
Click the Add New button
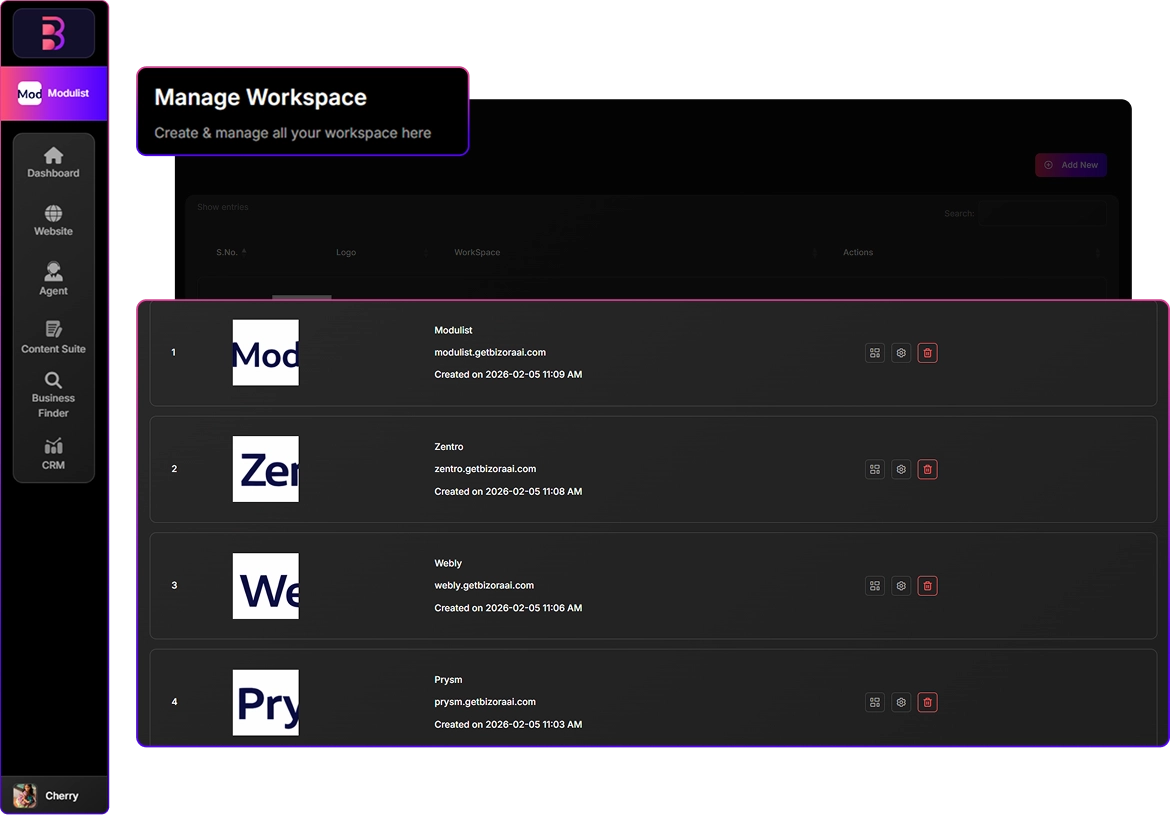pos(1071,165)
